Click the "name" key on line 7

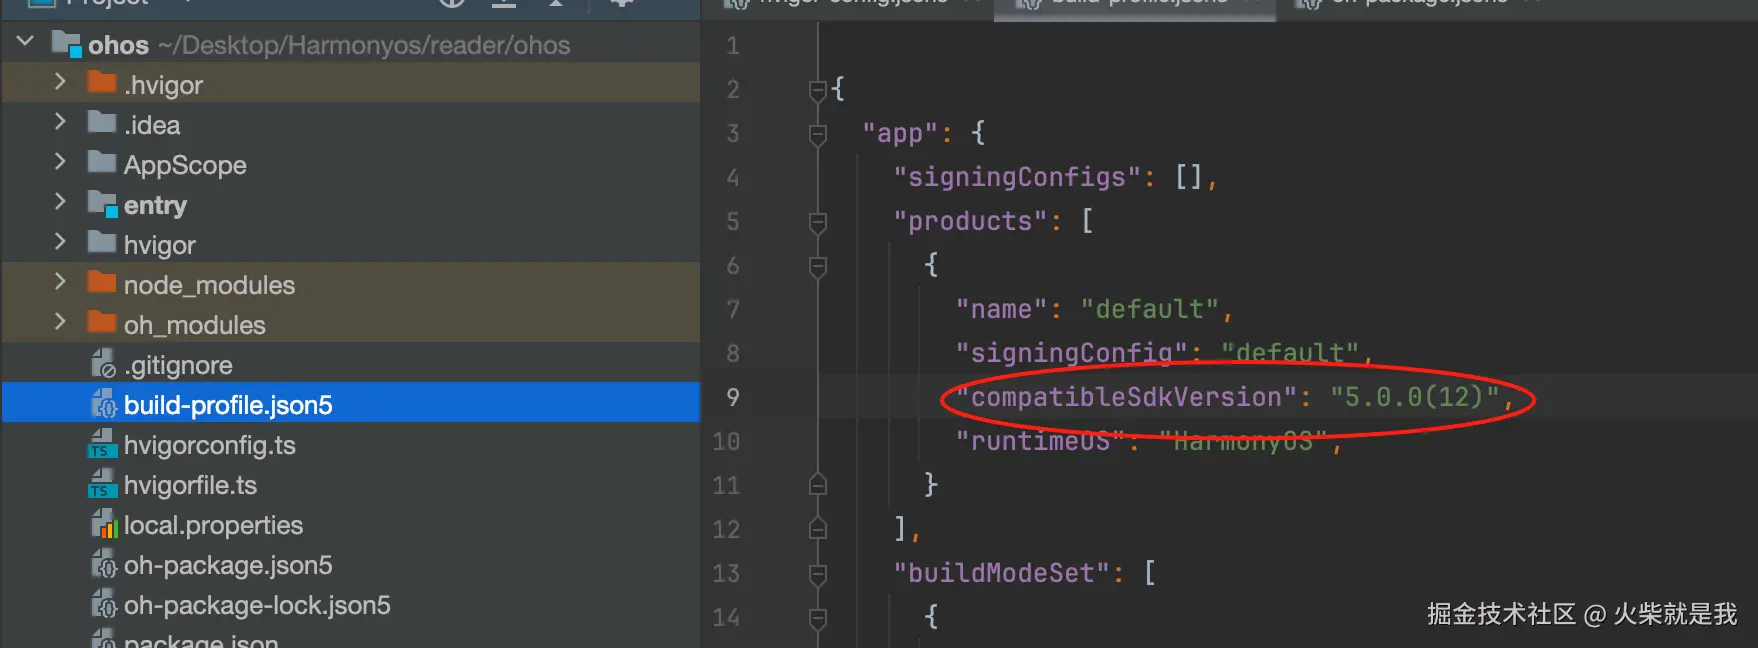[x=1001, y=309]
